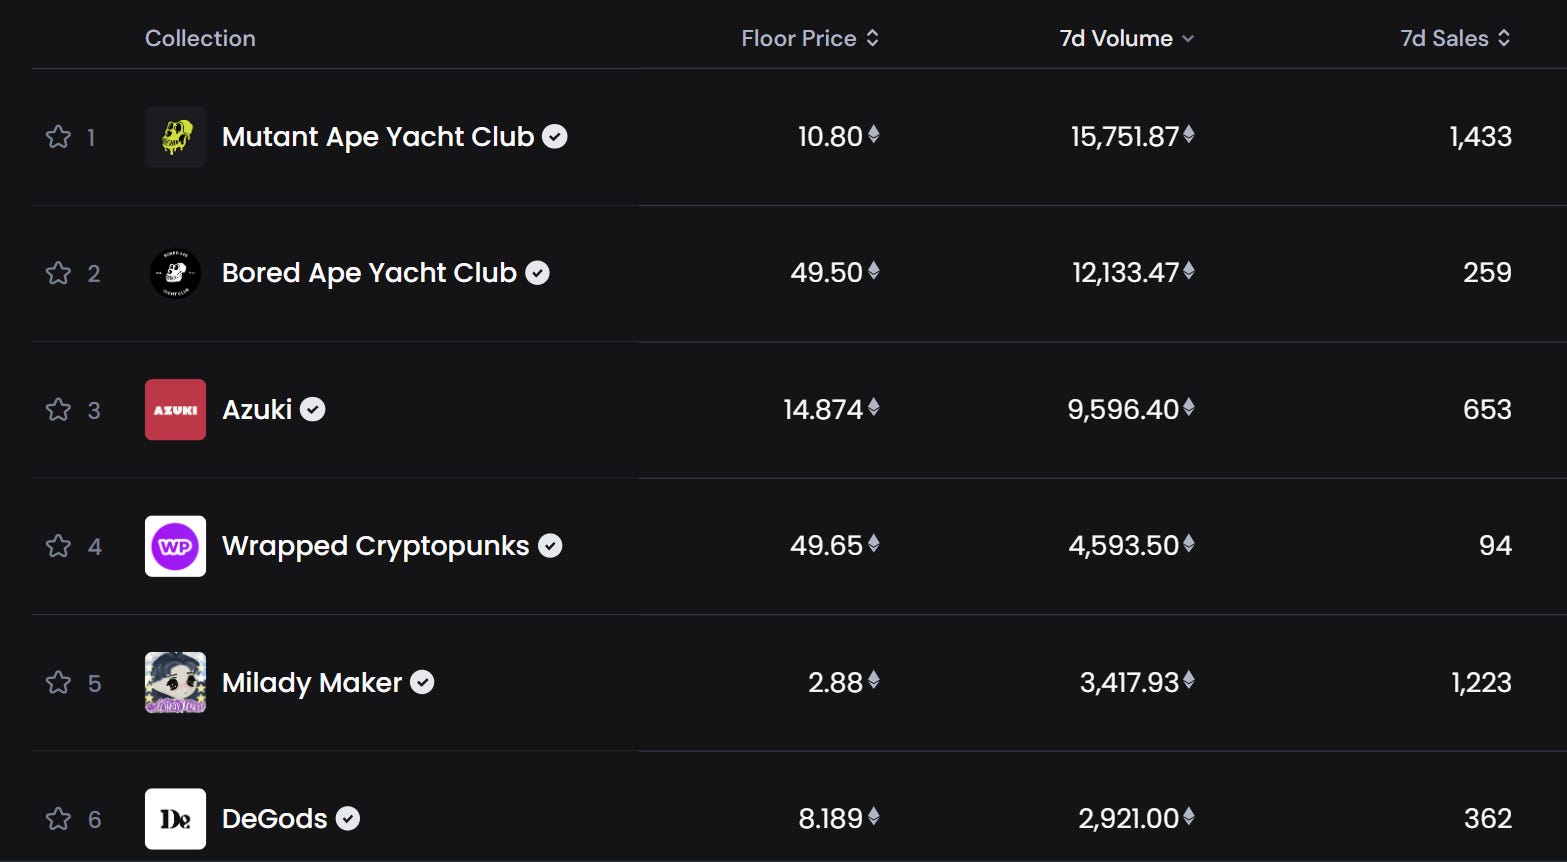This screenshot has width=1567, height=862.
Task: Select the DeGods collection name
Action: tap(275, 819)
